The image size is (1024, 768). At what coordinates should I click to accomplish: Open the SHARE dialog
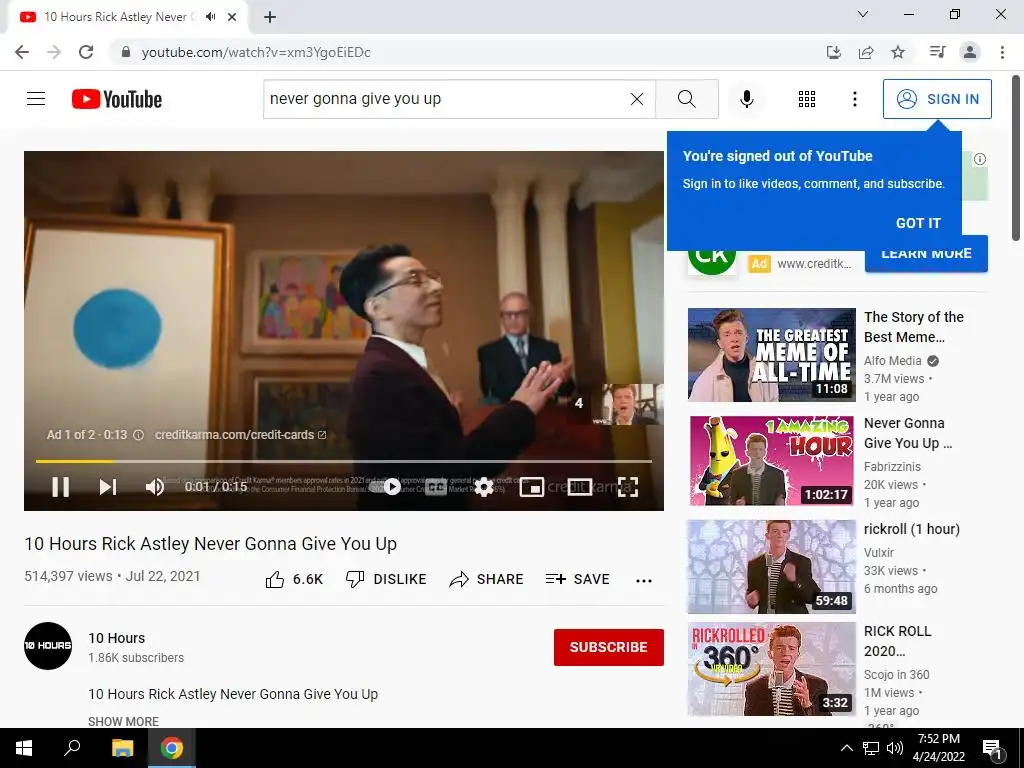click(487, 579)
